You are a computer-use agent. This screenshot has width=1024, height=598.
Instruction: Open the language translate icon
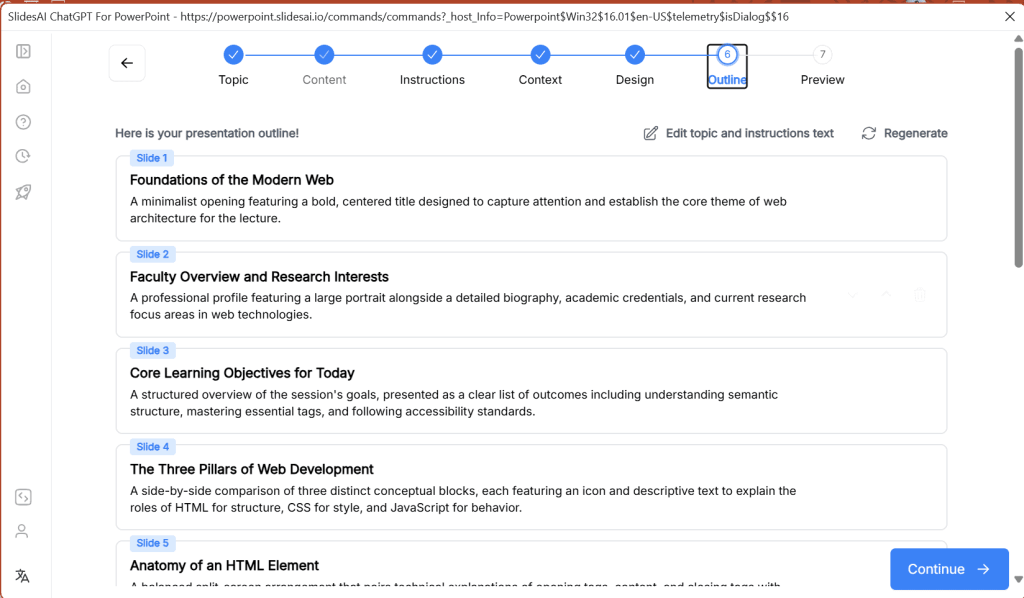[x=23, y=575]
